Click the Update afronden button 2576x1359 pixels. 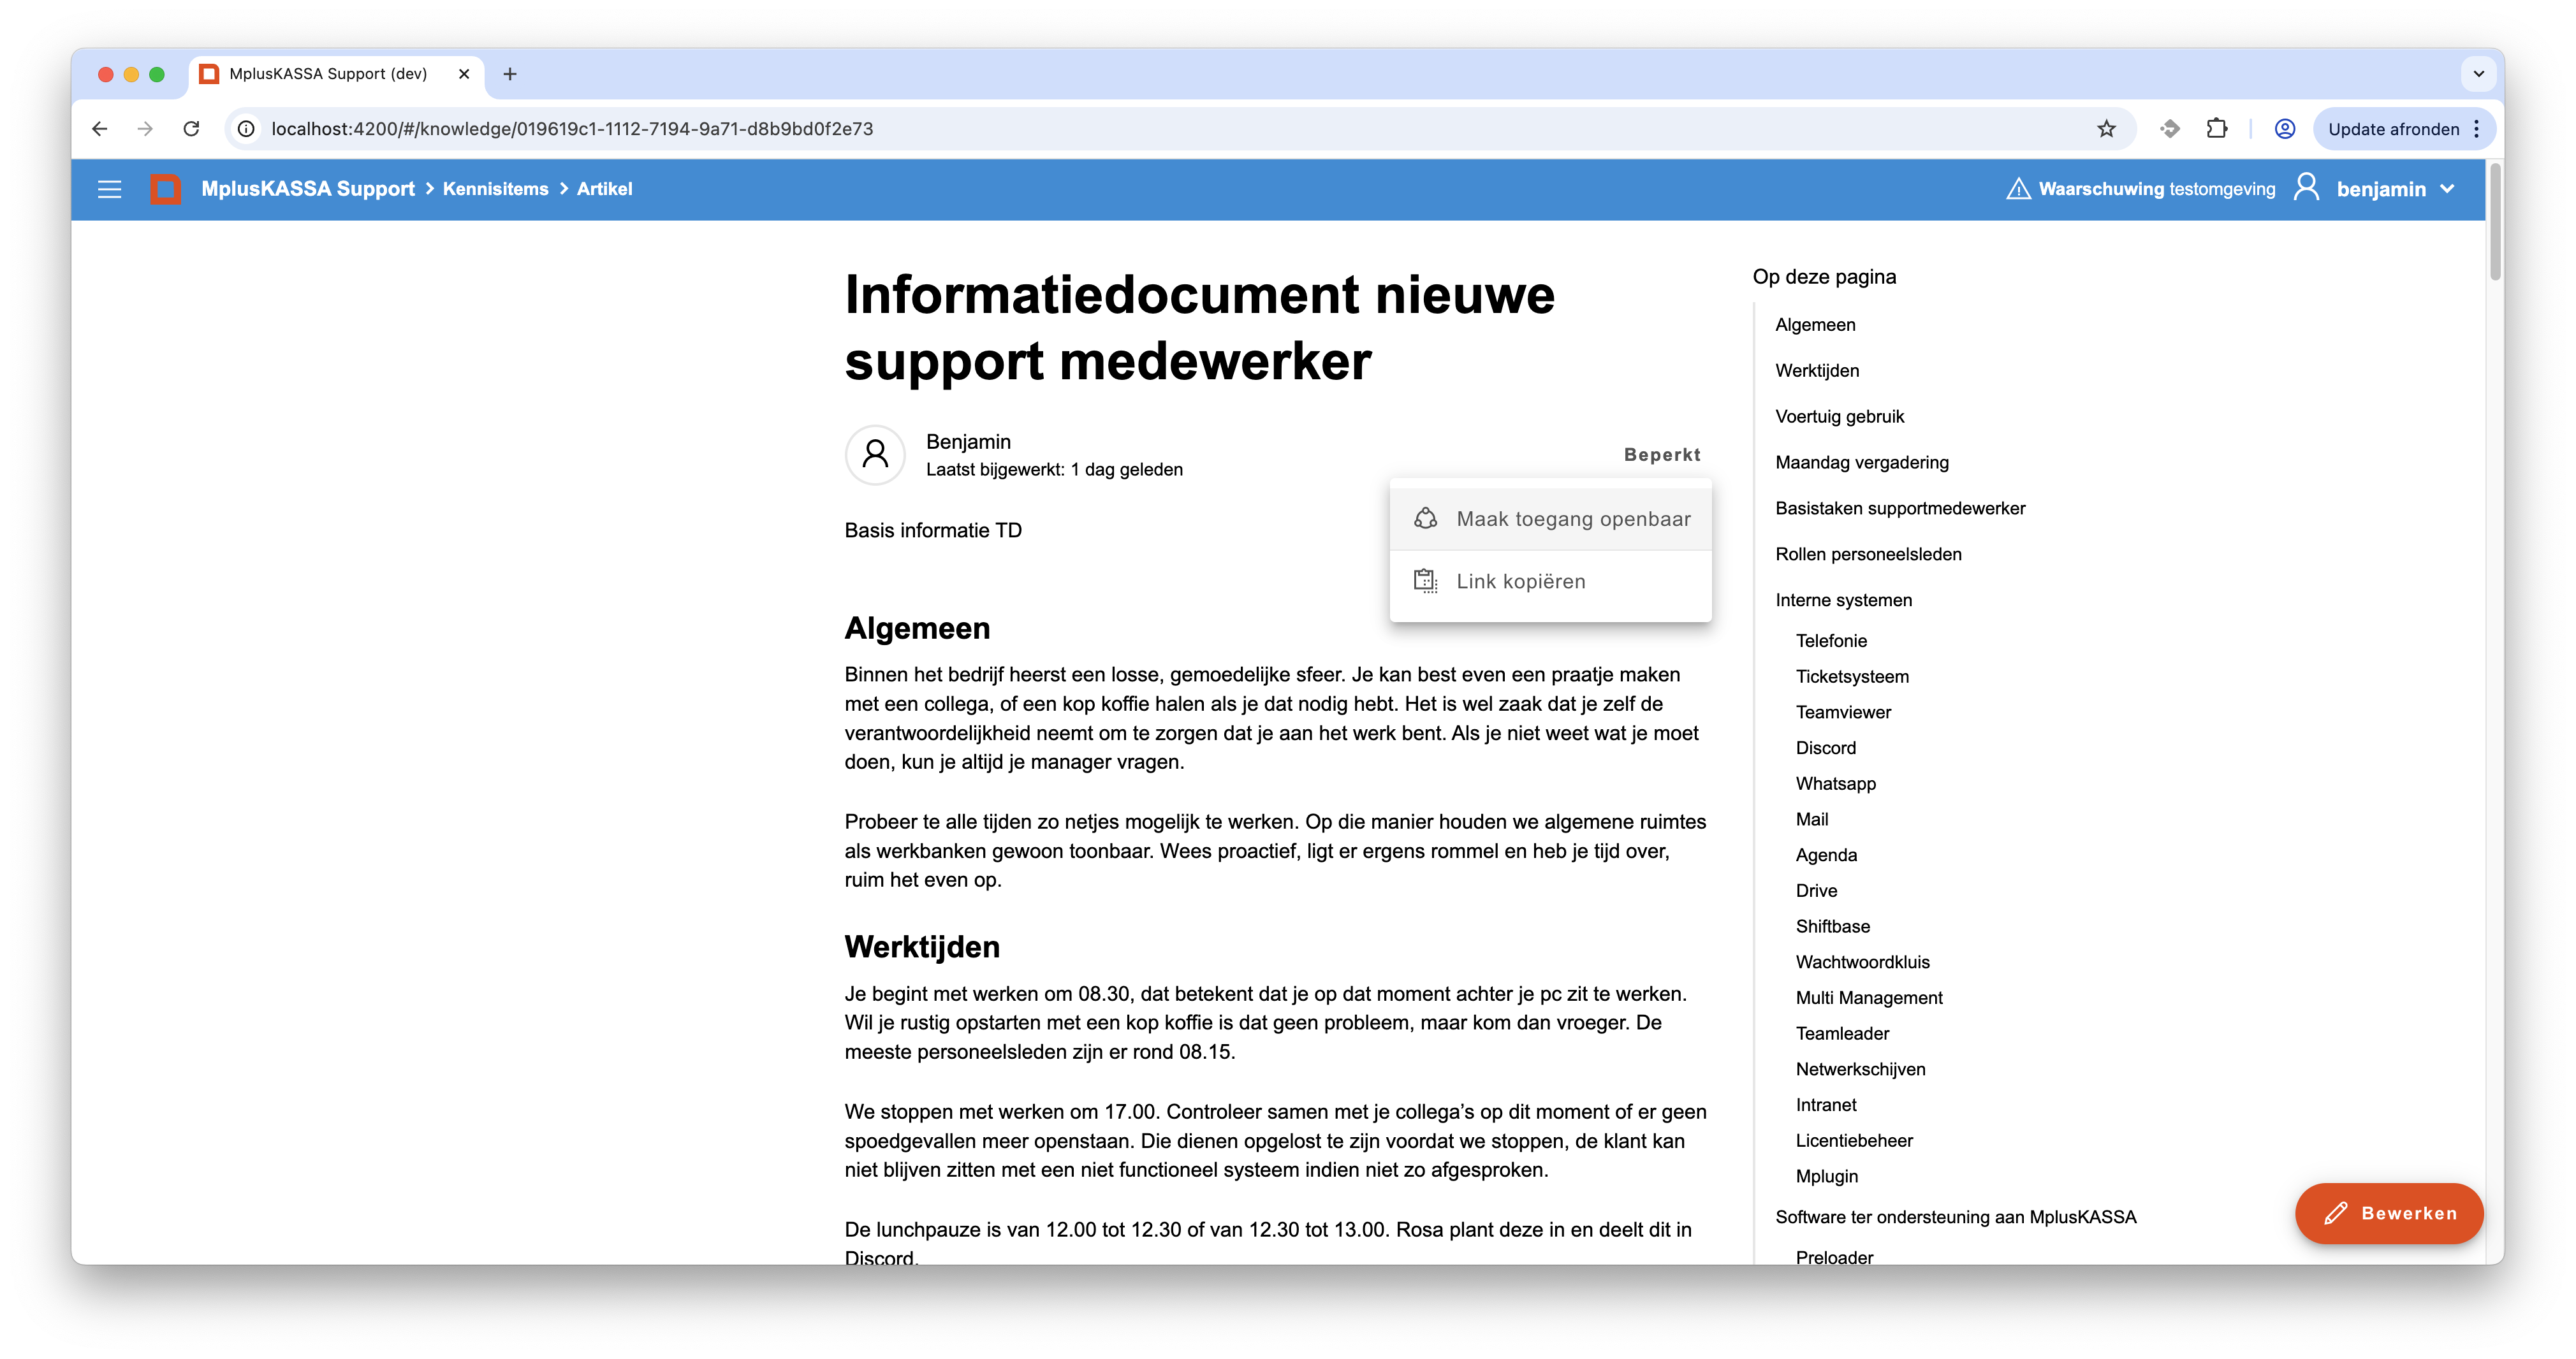click(x=2393, y=129)
